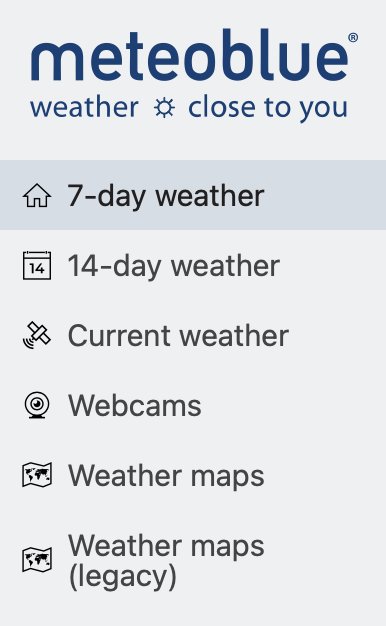
Task: Click the highlighted 7-day weather row background
Action: coord(193,195)
